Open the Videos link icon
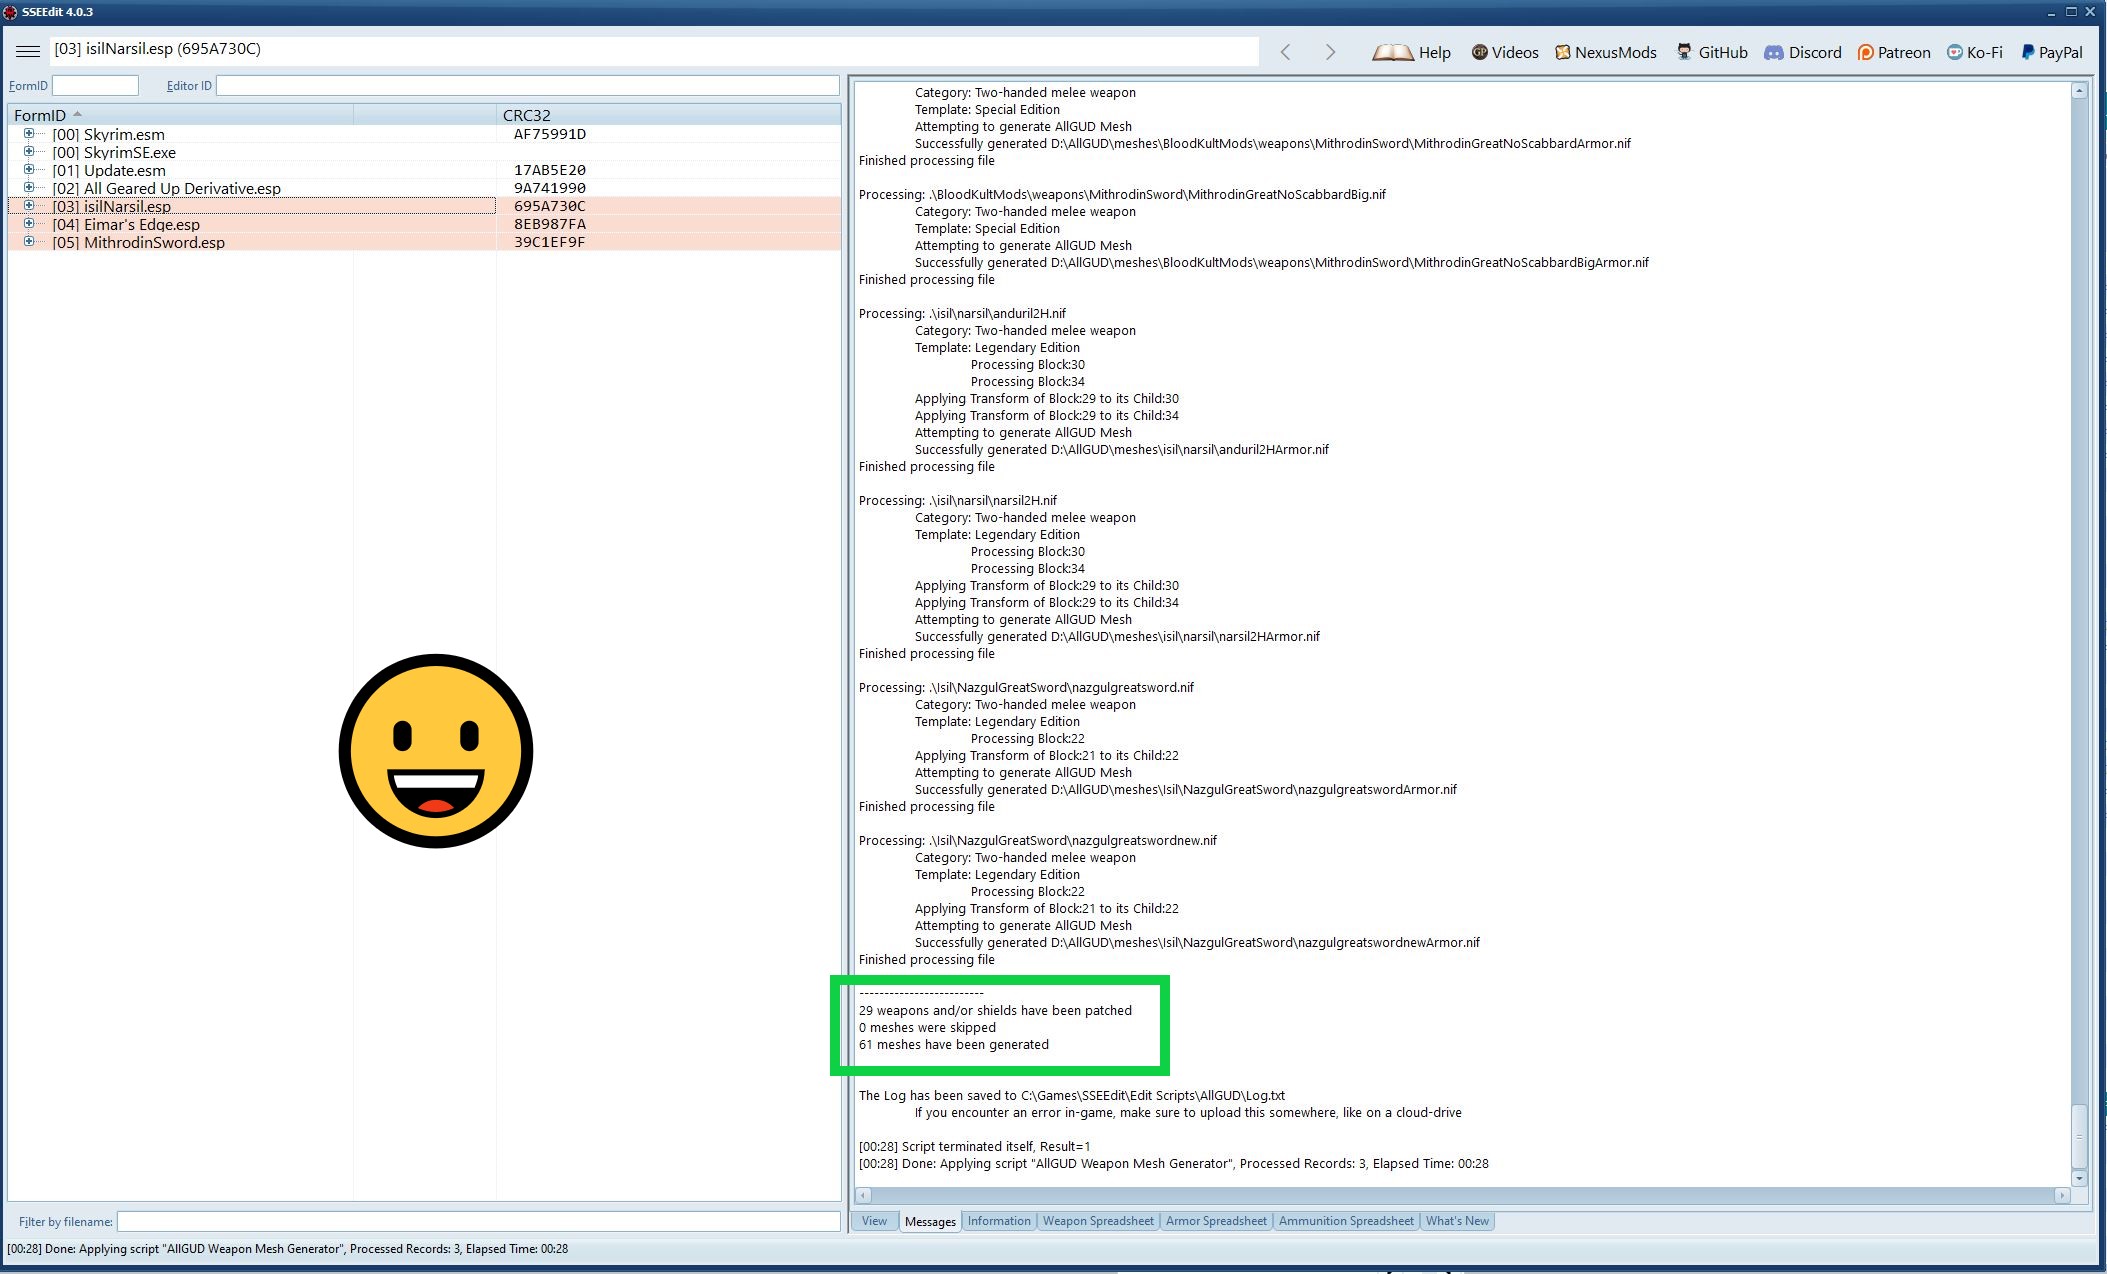Viewport: 2107px width, 1274px height. pos(1480,52)
